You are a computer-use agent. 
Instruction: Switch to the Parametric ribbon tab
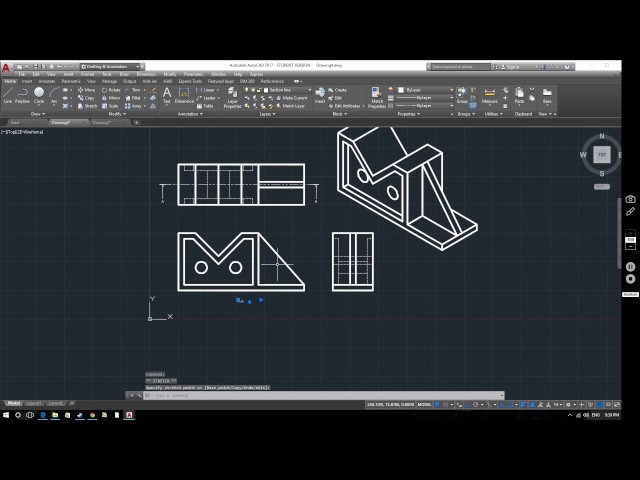71,81
